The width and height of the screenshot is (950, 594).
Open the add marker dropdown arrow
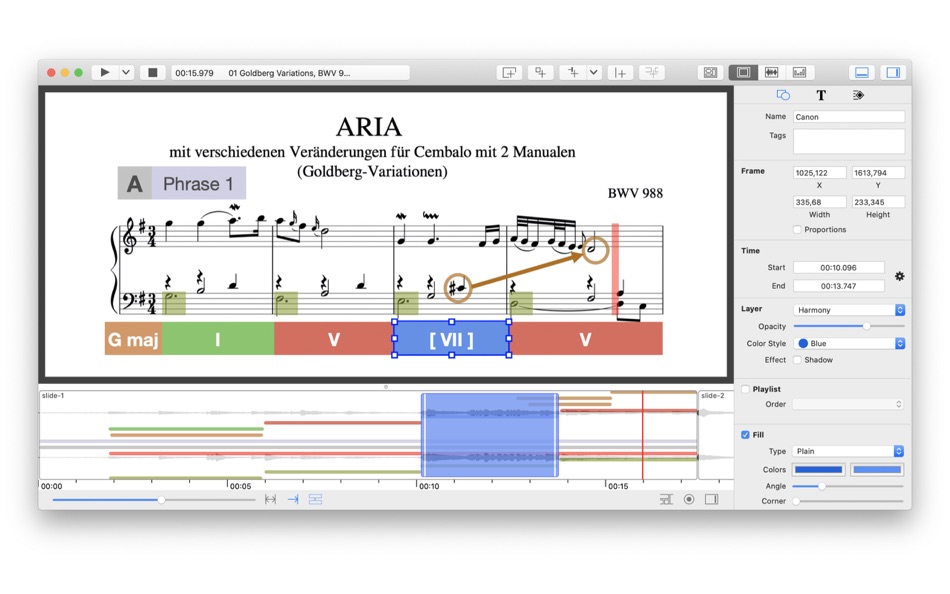click(594, 73)
